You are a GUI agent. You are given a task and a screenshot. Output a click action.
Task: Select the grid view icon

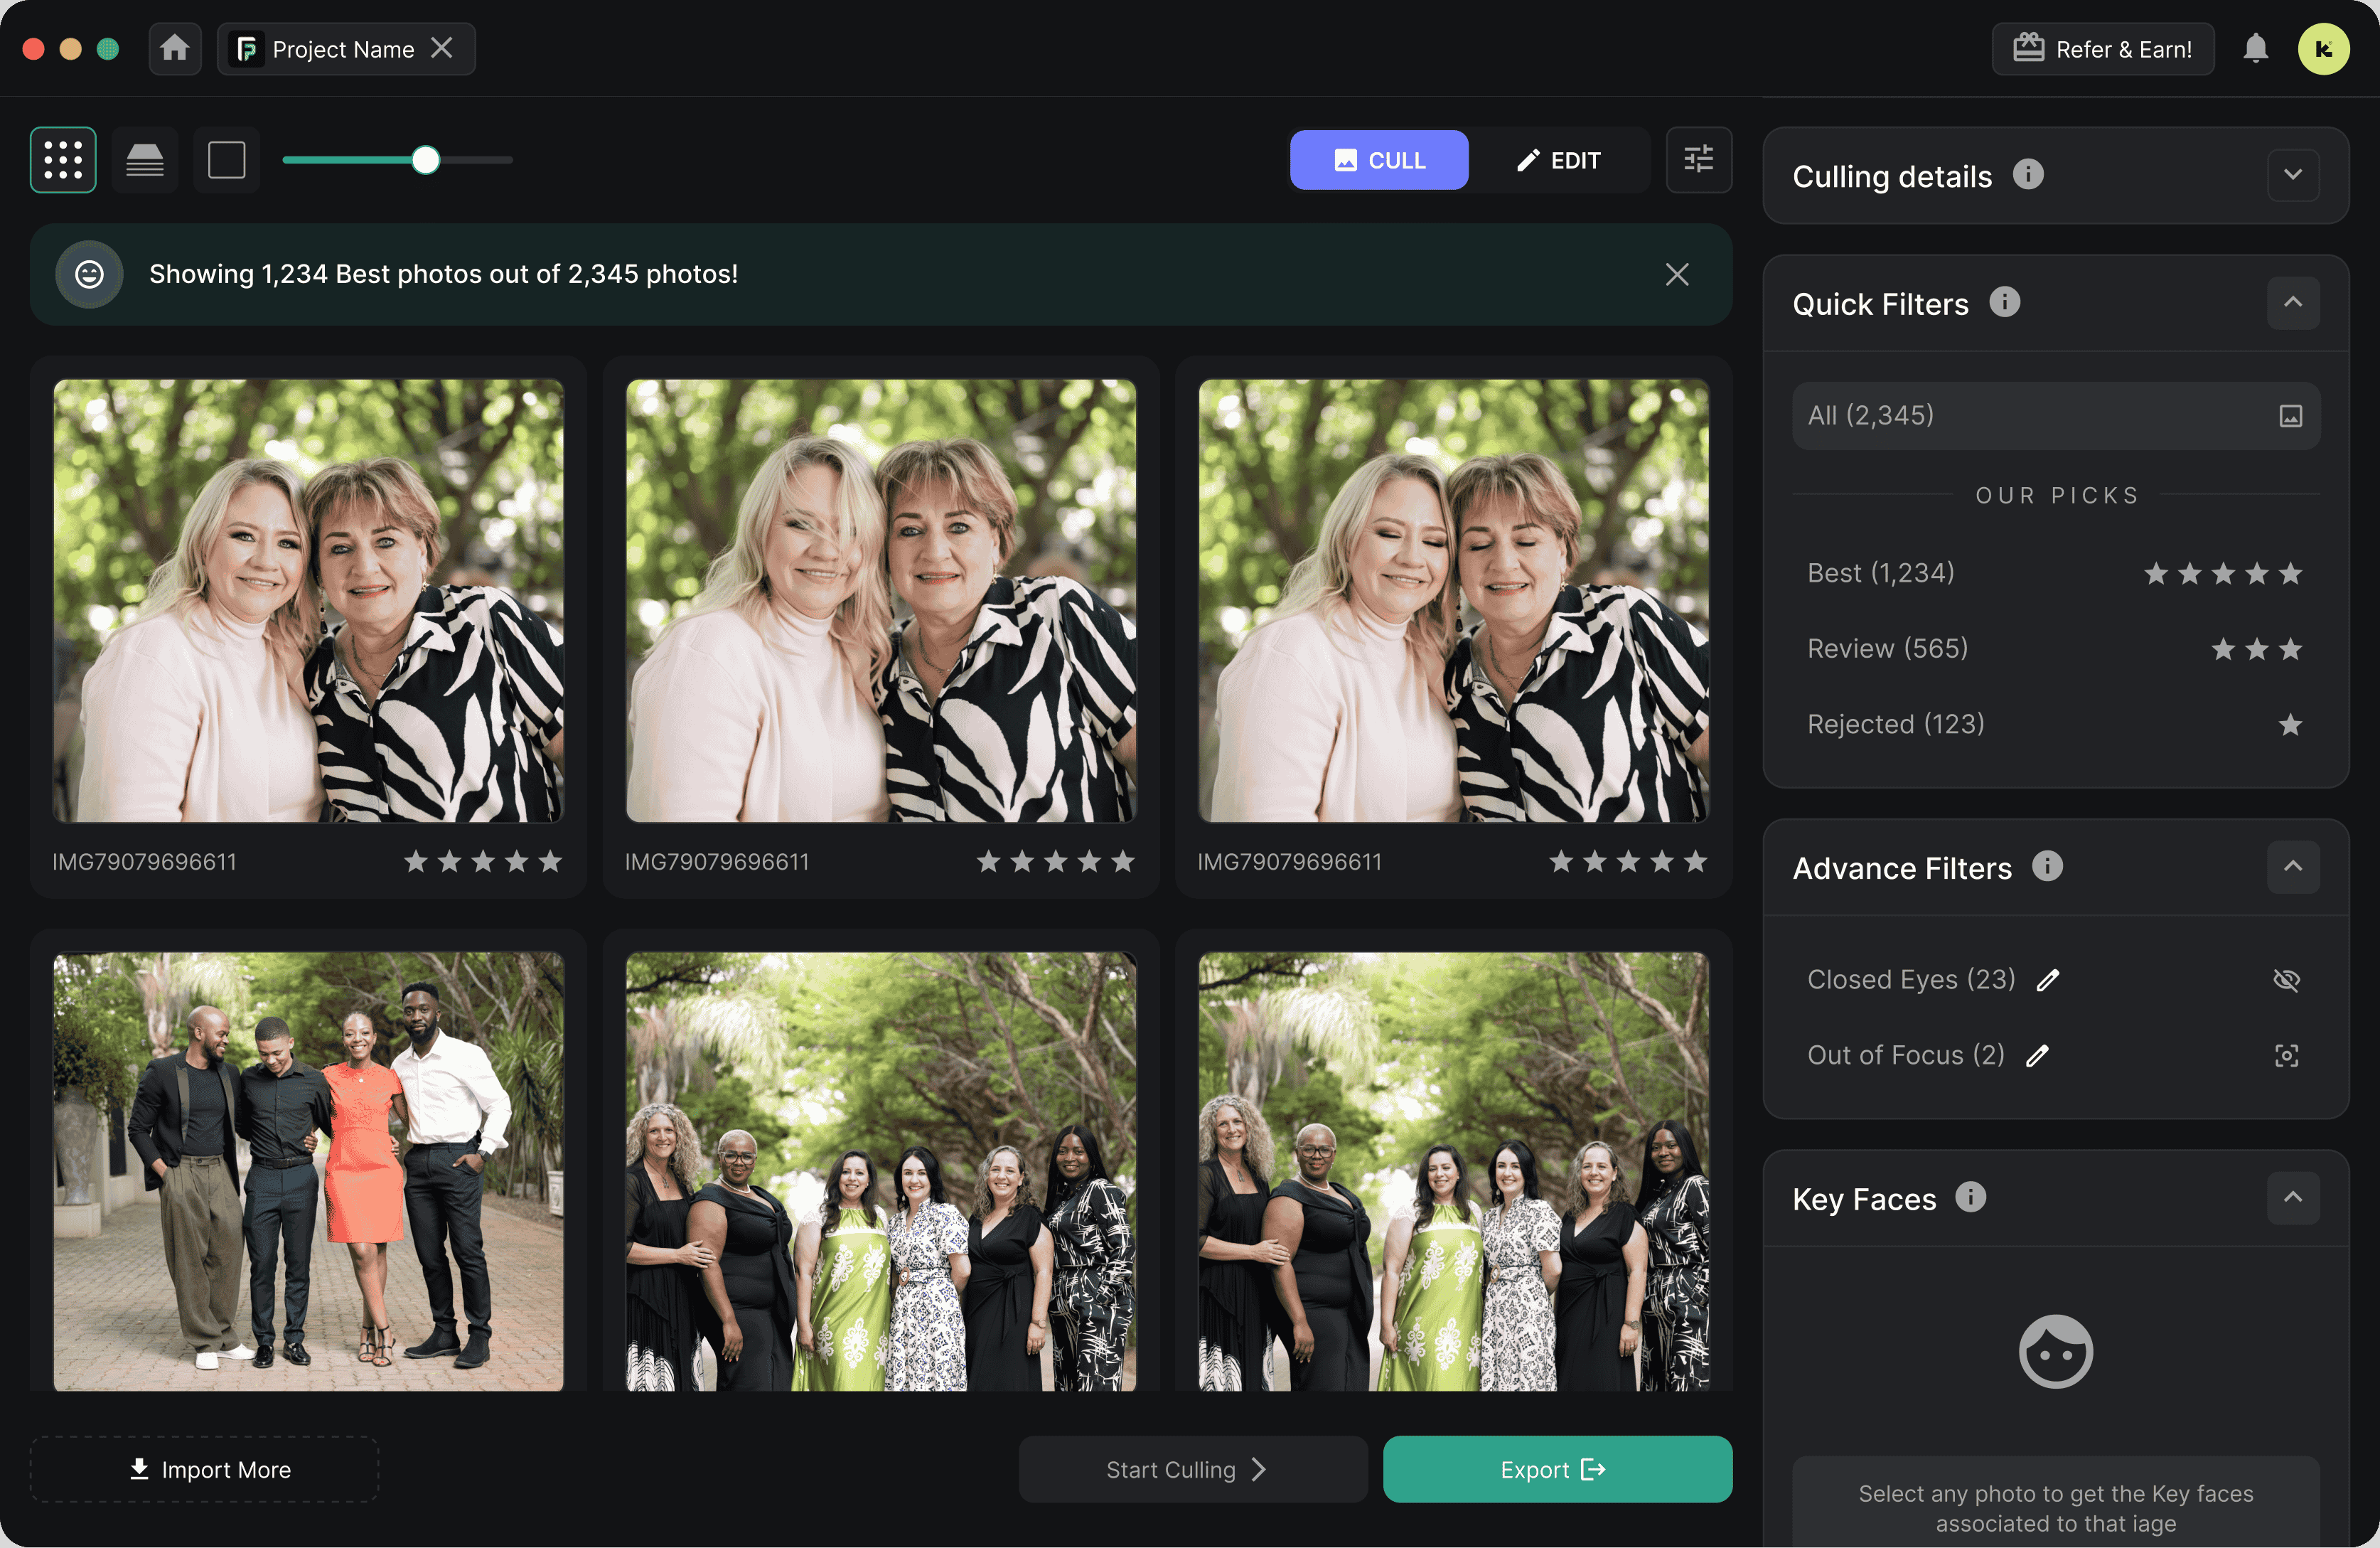(x=62, y=159)
